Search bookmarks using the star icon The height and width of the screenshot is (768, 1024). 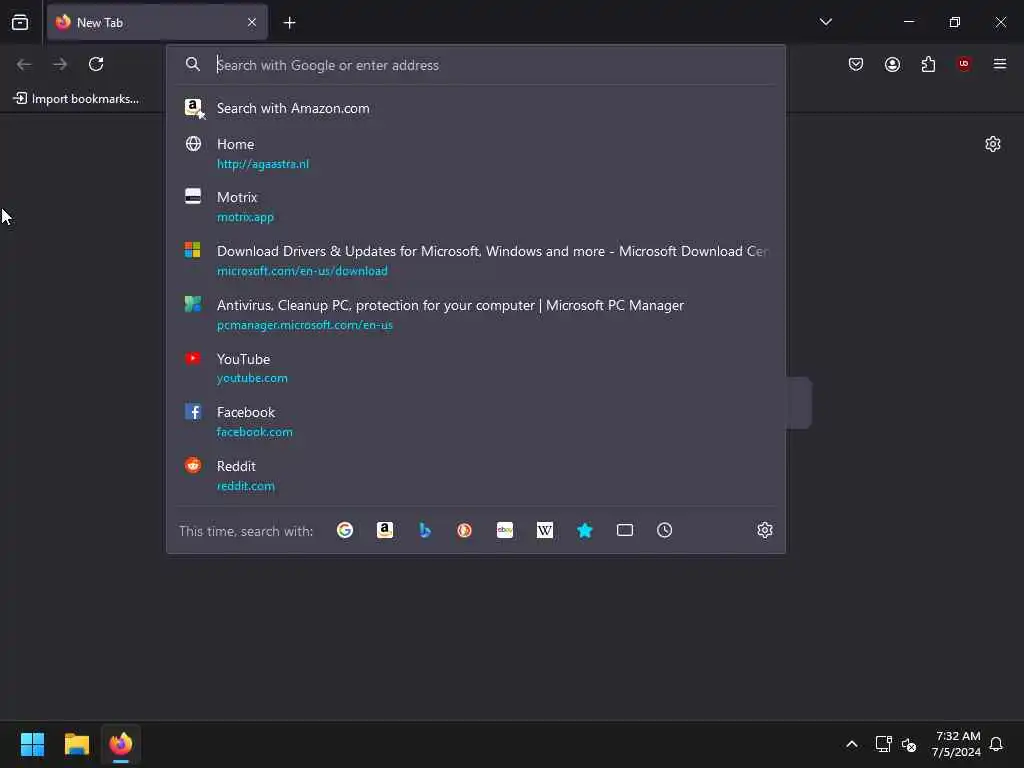point(584,530)
